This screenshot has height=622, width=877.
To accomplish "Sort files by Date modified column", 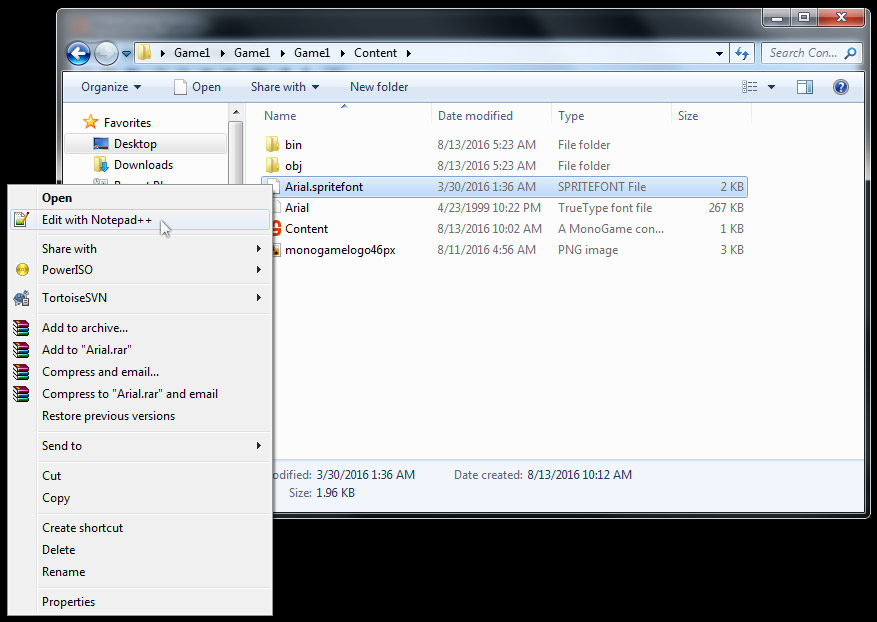I will point(475,116).
